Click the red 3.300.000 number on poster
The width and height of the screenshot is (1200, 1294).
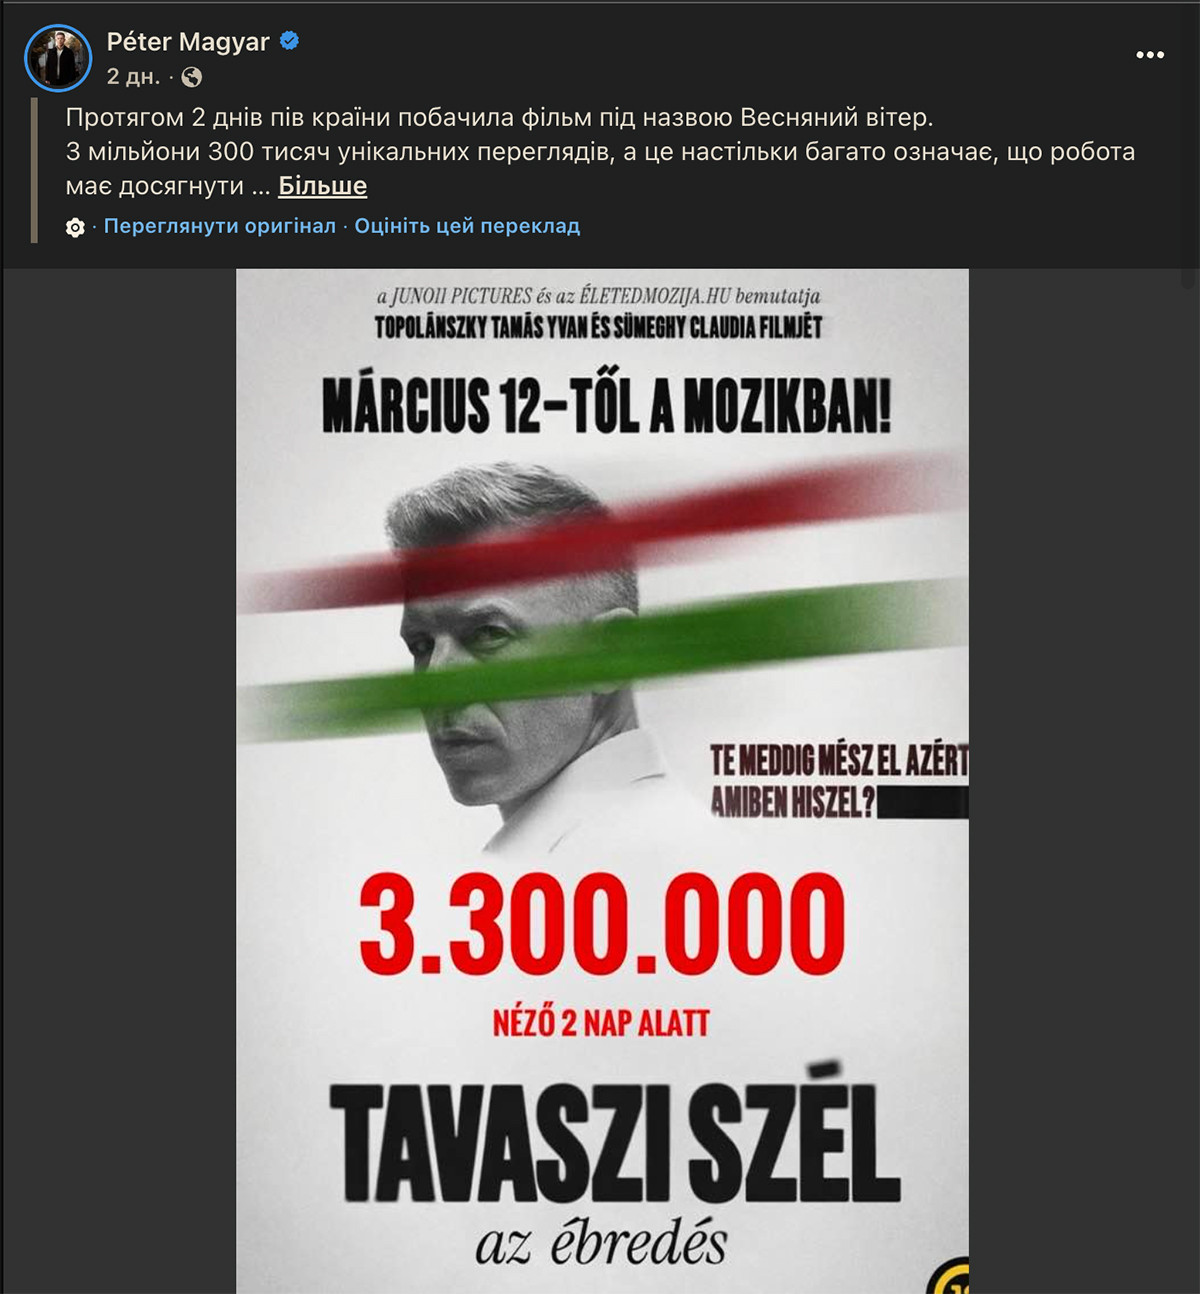602,923
